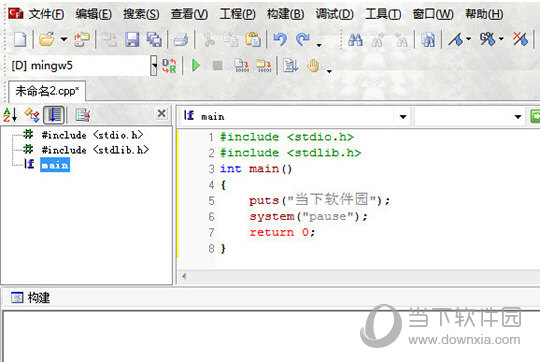
Task: Click the find previous binoculars icon
Action: [401, 40]
